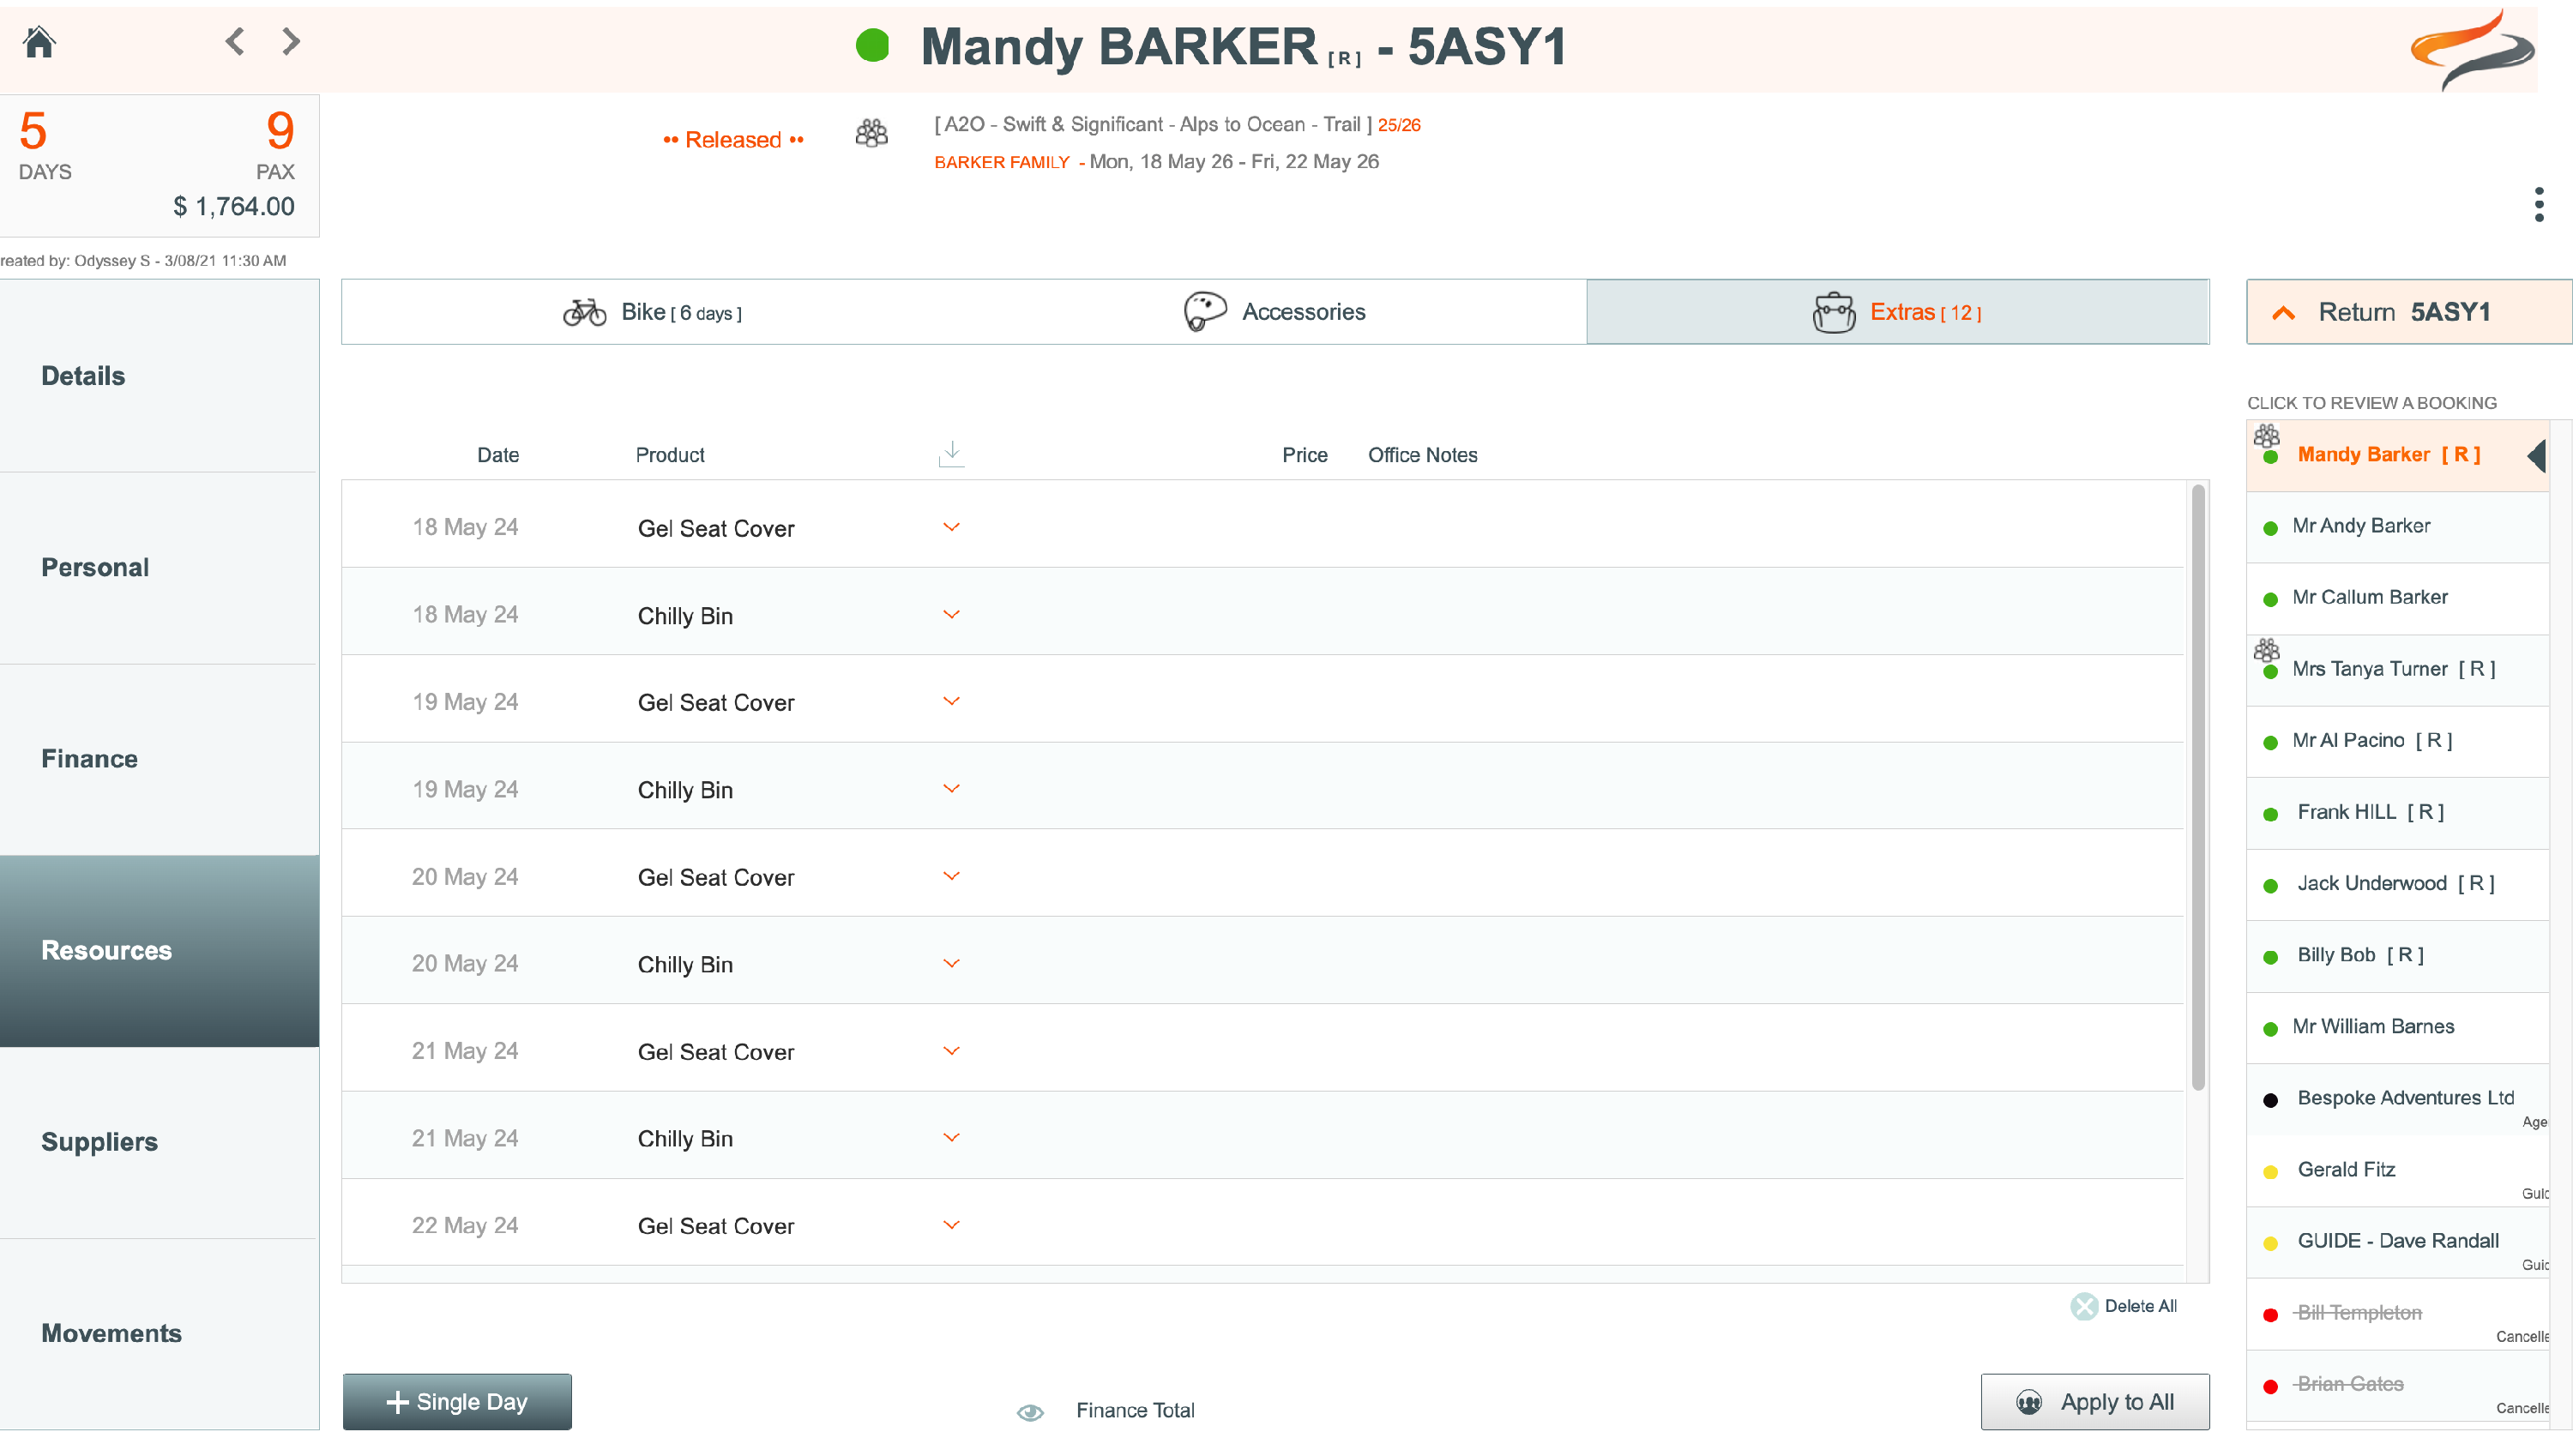Review Mrs Tanya Turner booking
Viewport: 2573px width, 1456px height.
tap(2393, 669)
